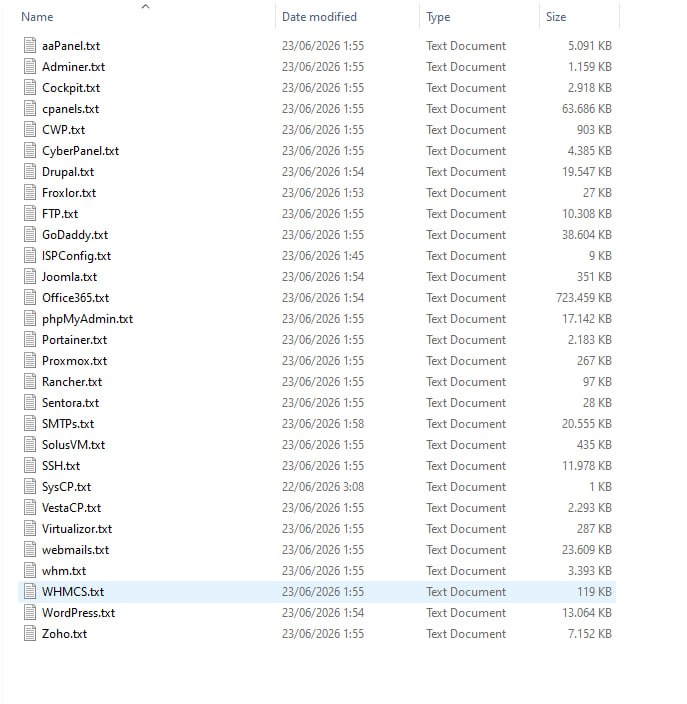Click the WordPress.txt file icon
The height and width of the screenshot is (704, 687).
[x=30, y=612]
